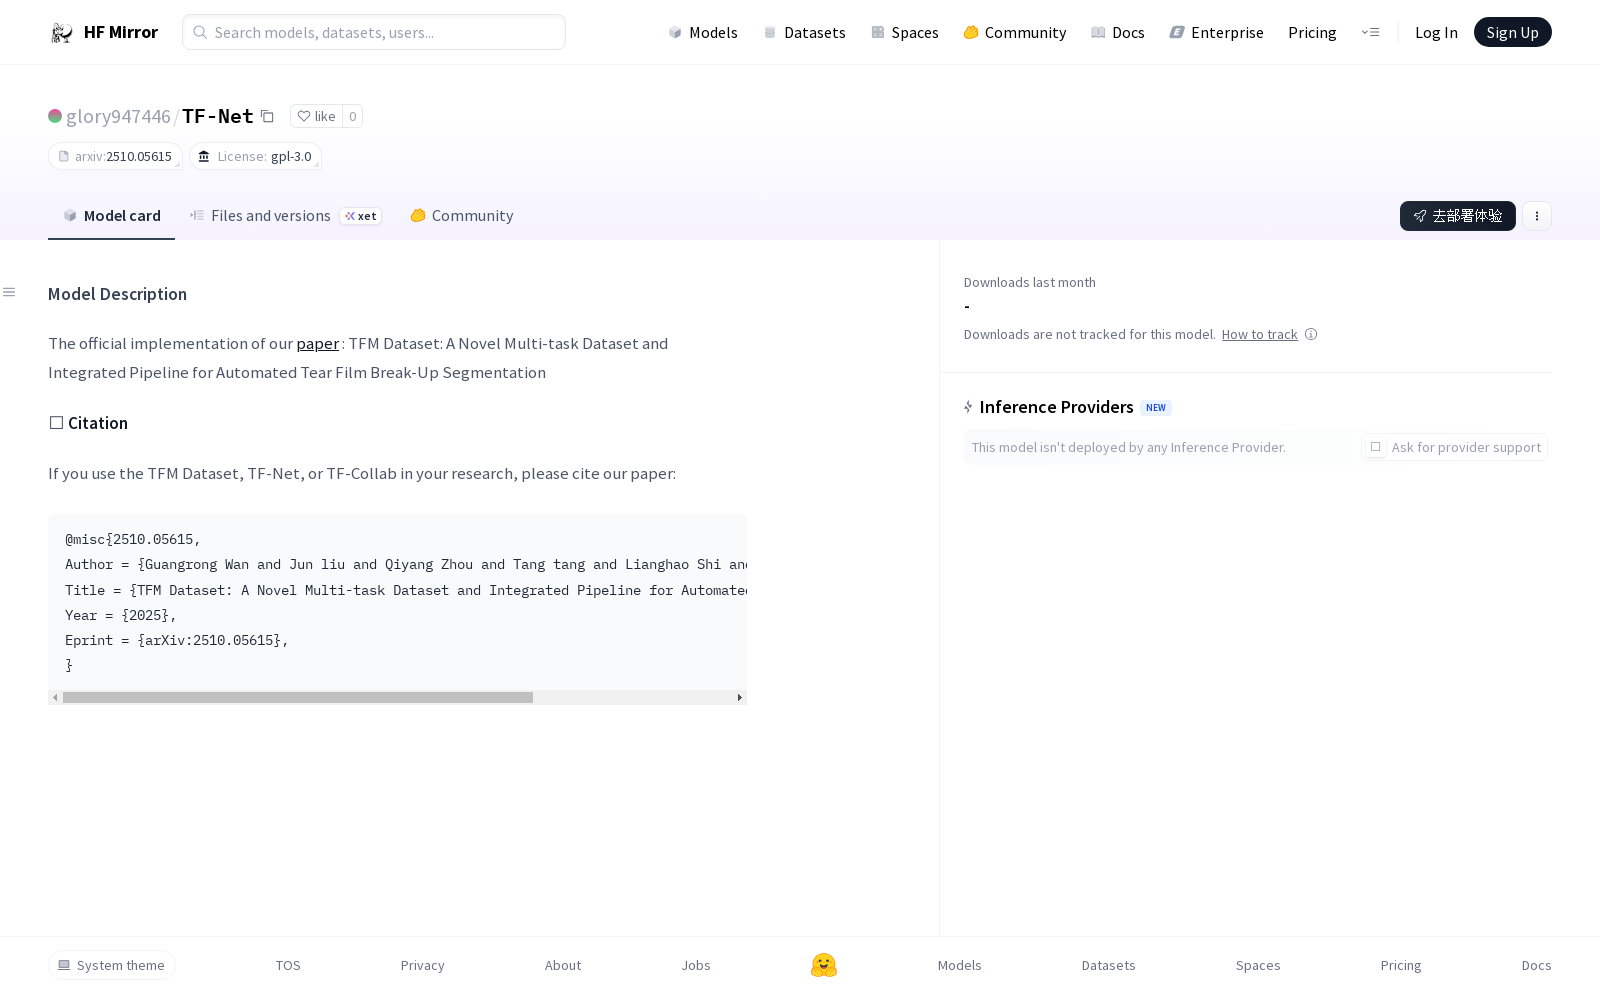Click the Sign Up button
Viewport: 1600px width, 1000px height.
point(1513,32)
